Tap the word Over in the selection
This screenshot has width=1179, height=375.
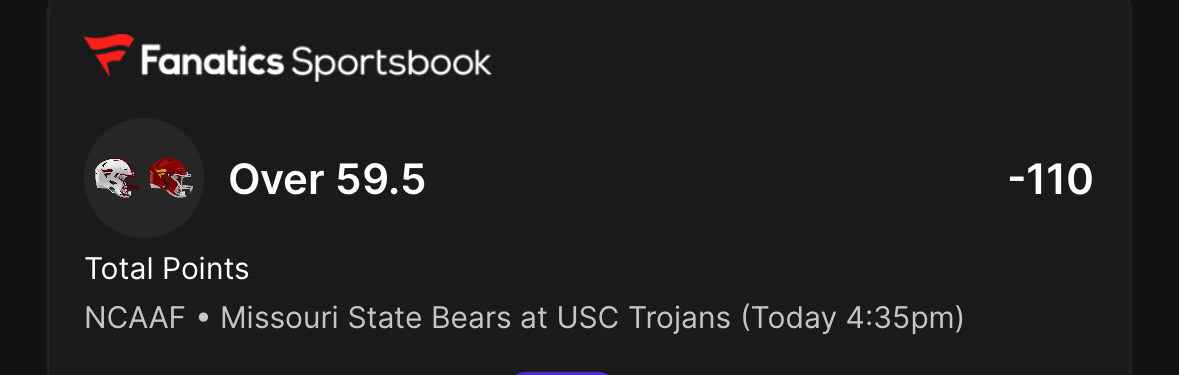point(277,180)
